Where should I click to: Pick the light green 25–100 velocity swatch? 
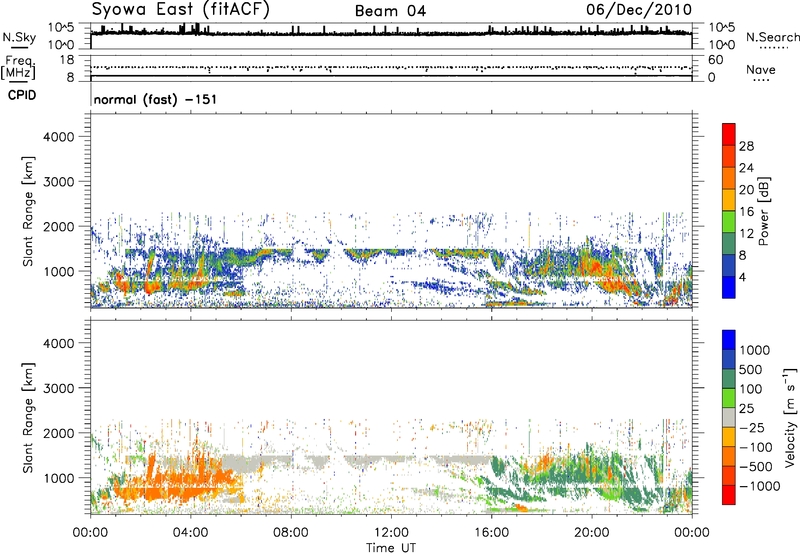pyautogui.click(x=729, y=398)
